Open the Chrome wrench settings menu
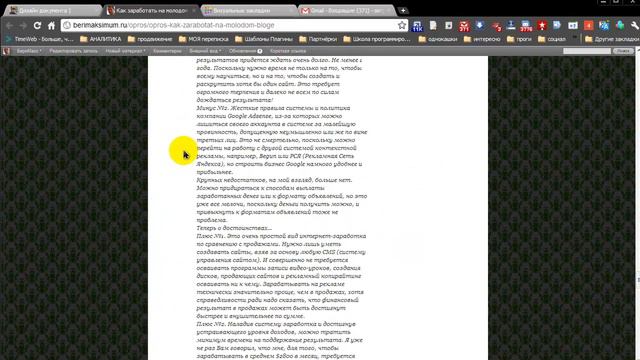This screenshot has height=360, width=640. 635,26
